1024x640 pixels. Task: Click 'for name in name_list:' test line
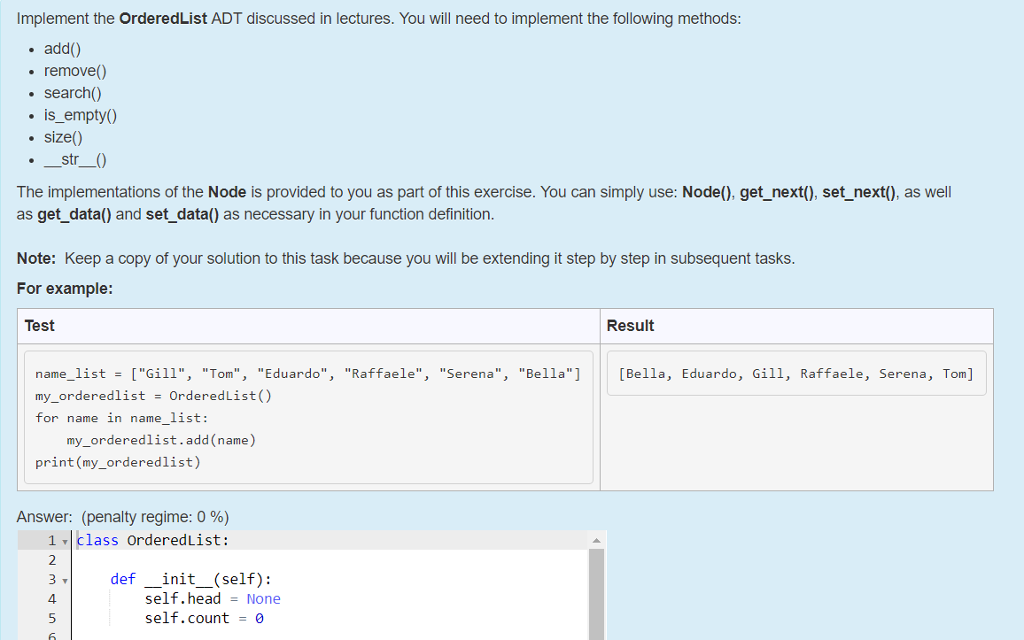click(x=121, y=418)
